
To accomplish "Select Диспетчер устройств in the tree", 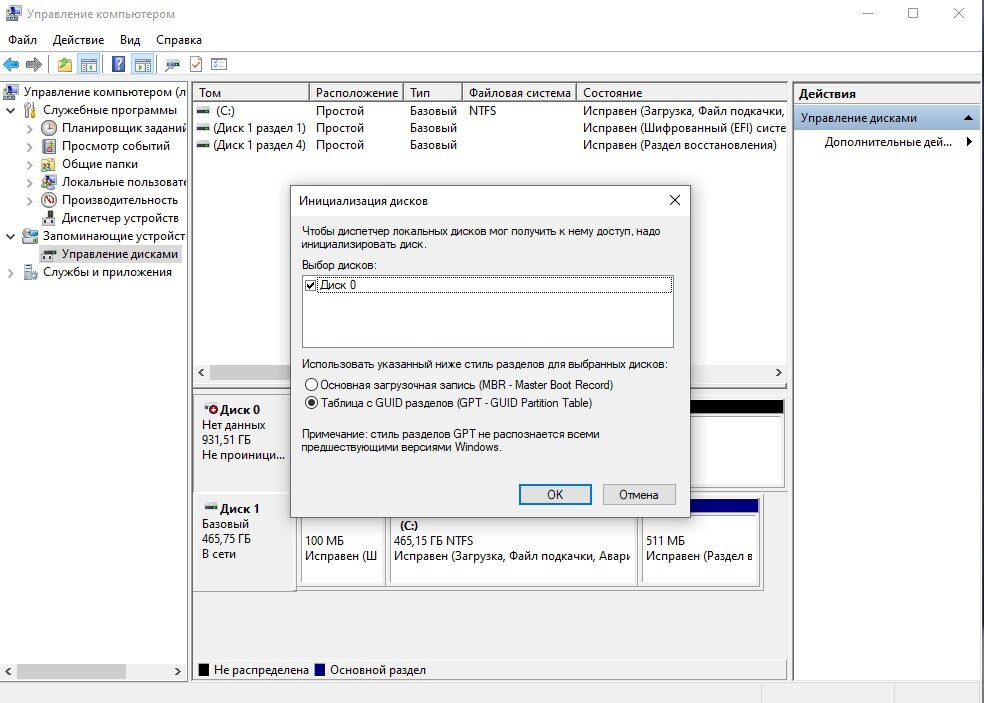I will [120, 218].
